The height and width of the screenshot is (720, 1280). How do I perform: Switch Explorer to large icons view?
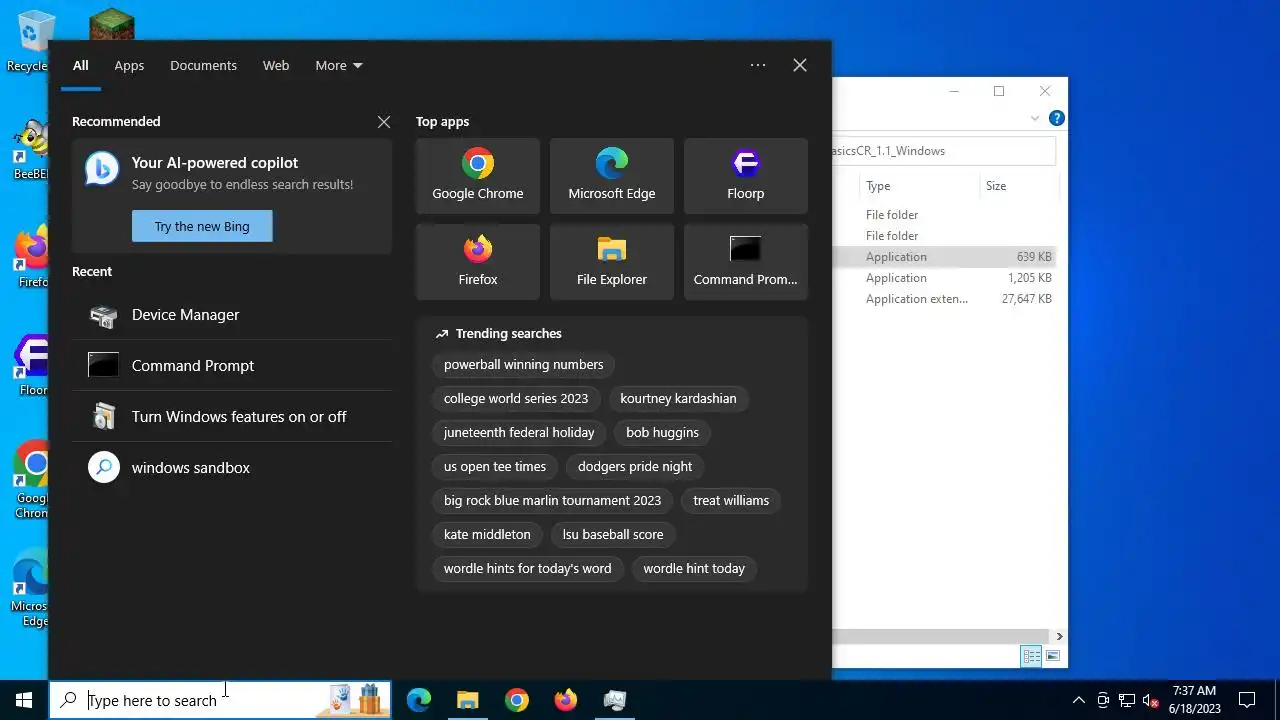tap(1052, 656)
